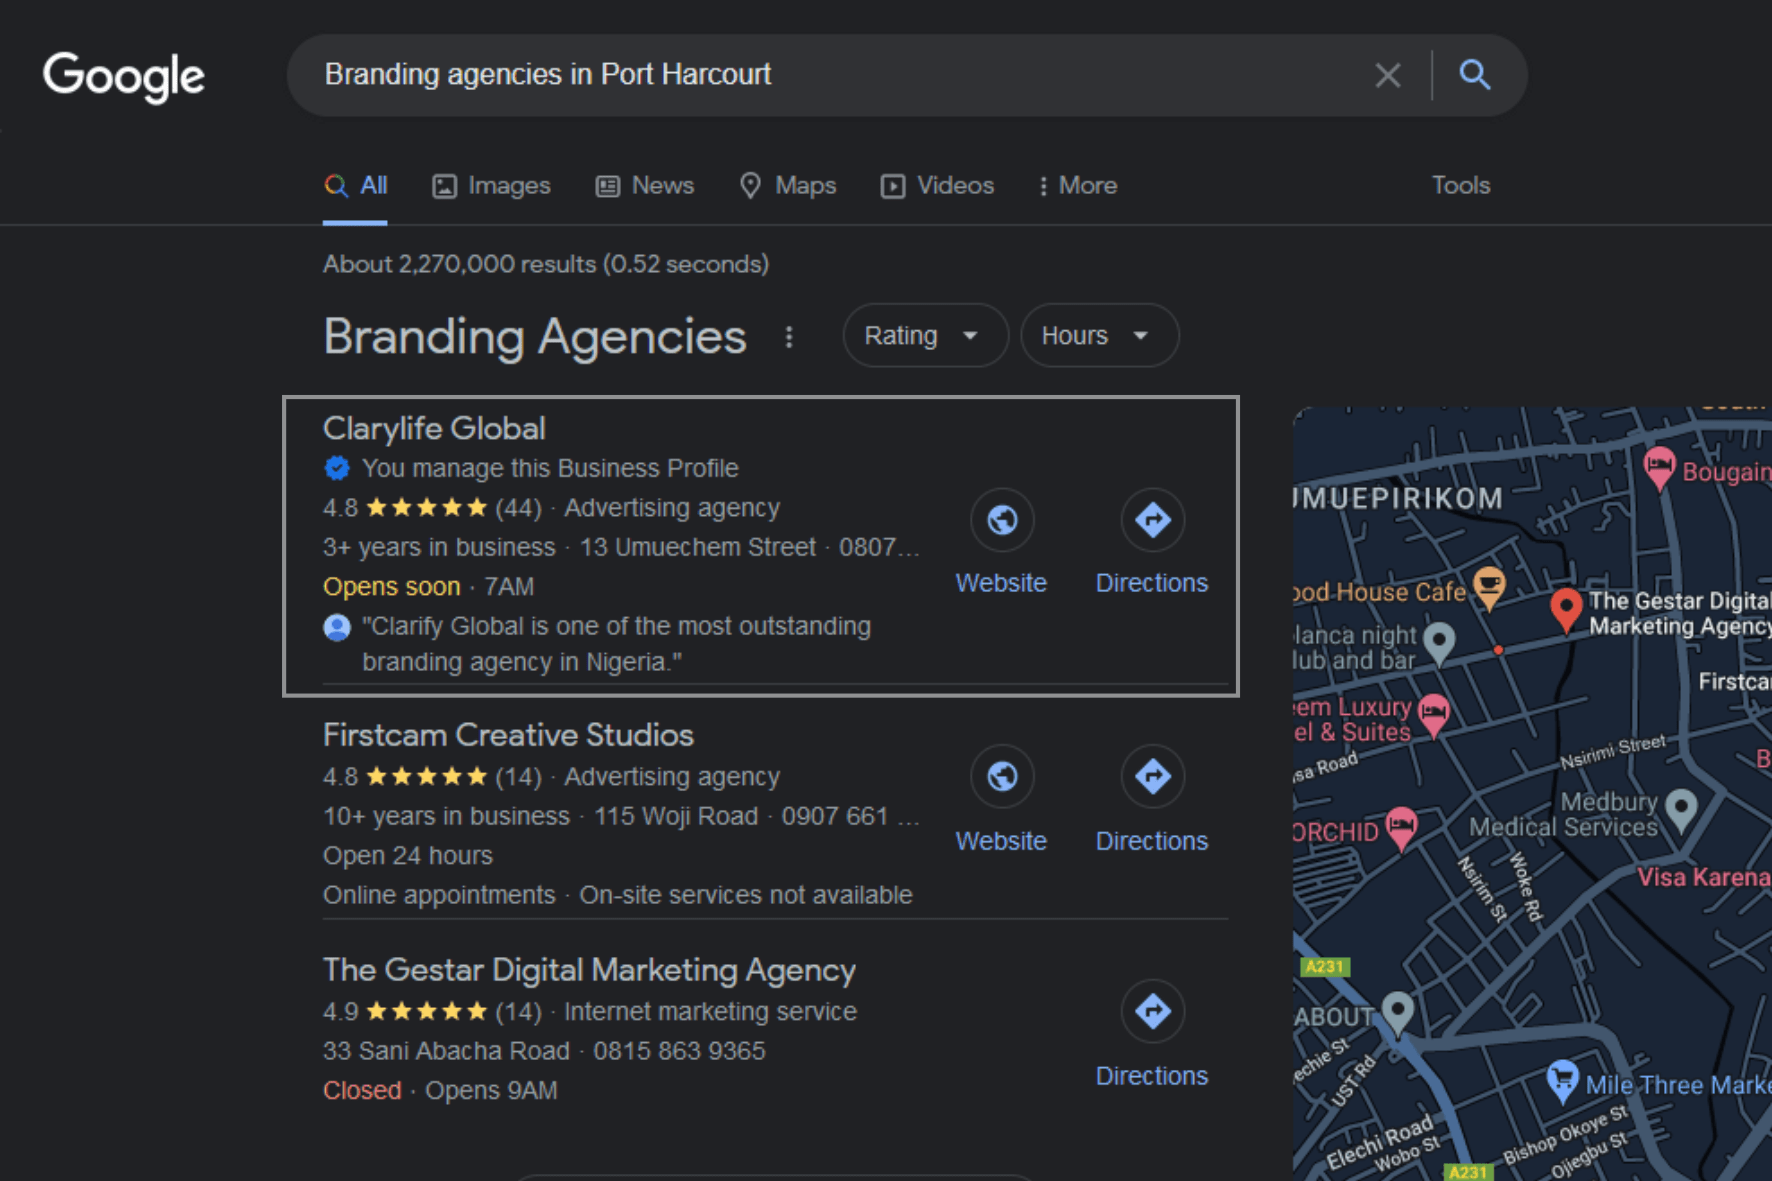Viewport: 1772px width, 1181px height.
Task: Click Medbury Medical Services map pin
Action: click(x=1681, y=810)
